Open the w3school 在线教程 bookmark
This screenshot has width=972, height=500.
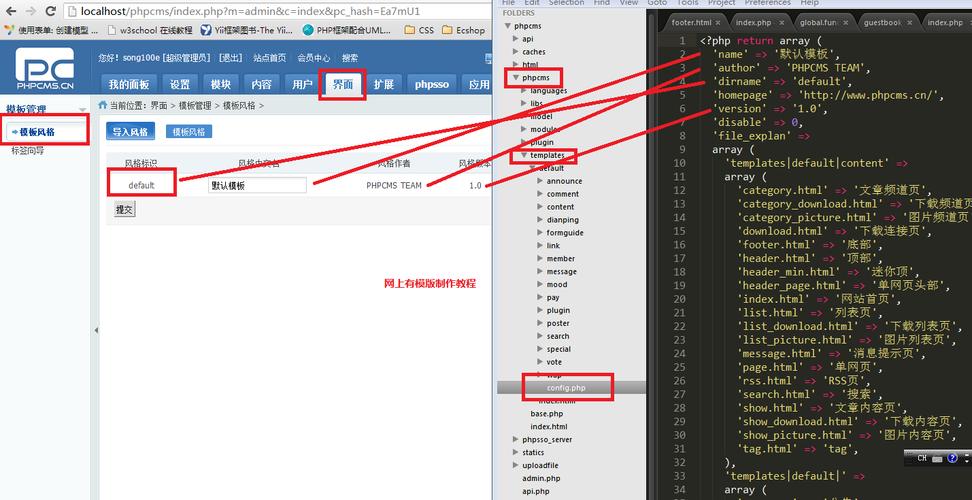coord(150,30)
